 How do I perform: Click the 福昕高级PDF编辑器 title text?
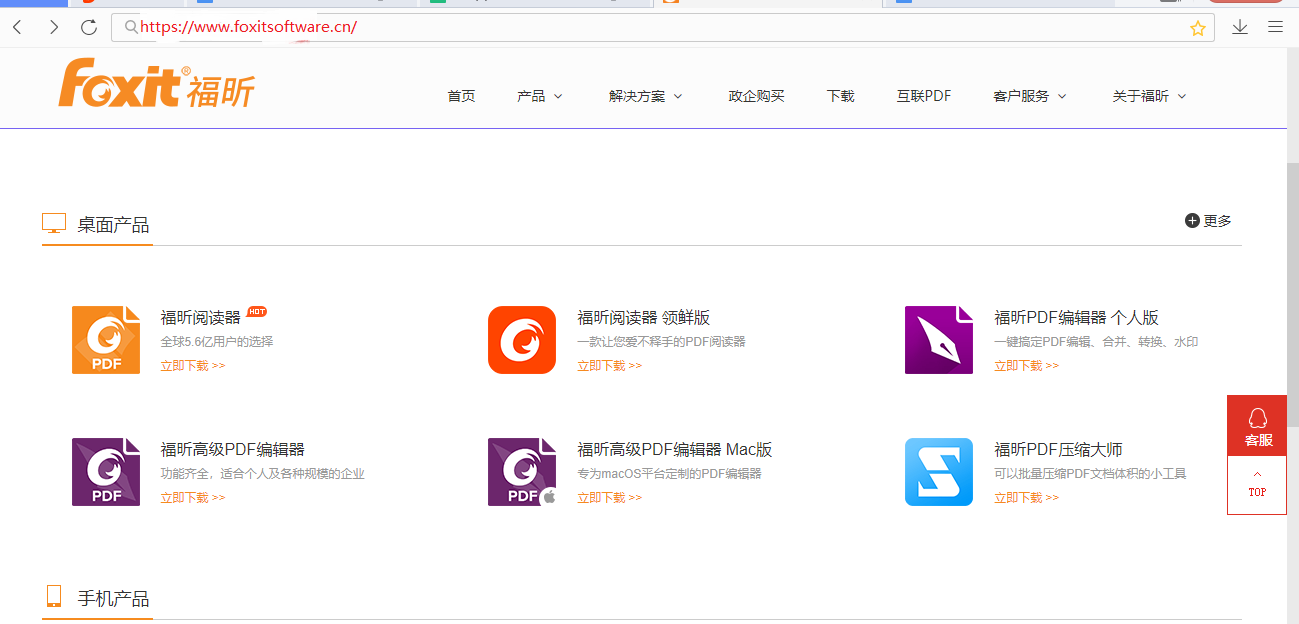232,450
